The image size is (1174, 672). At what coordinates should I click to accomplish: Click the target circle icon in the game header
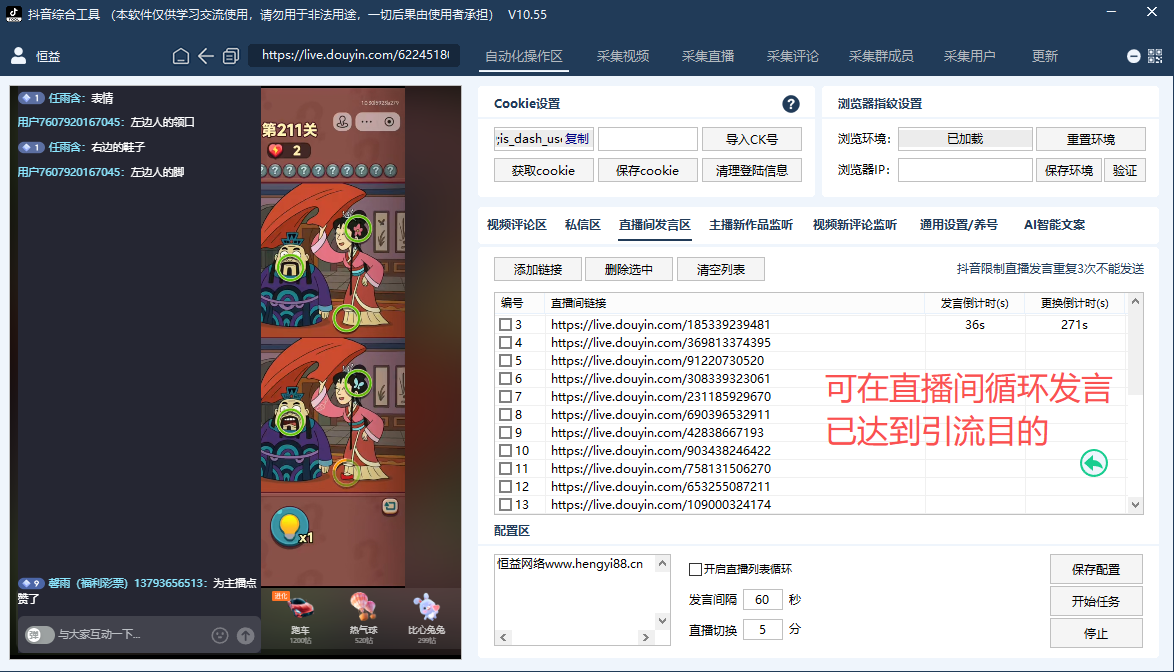click(x=389, y=121)
